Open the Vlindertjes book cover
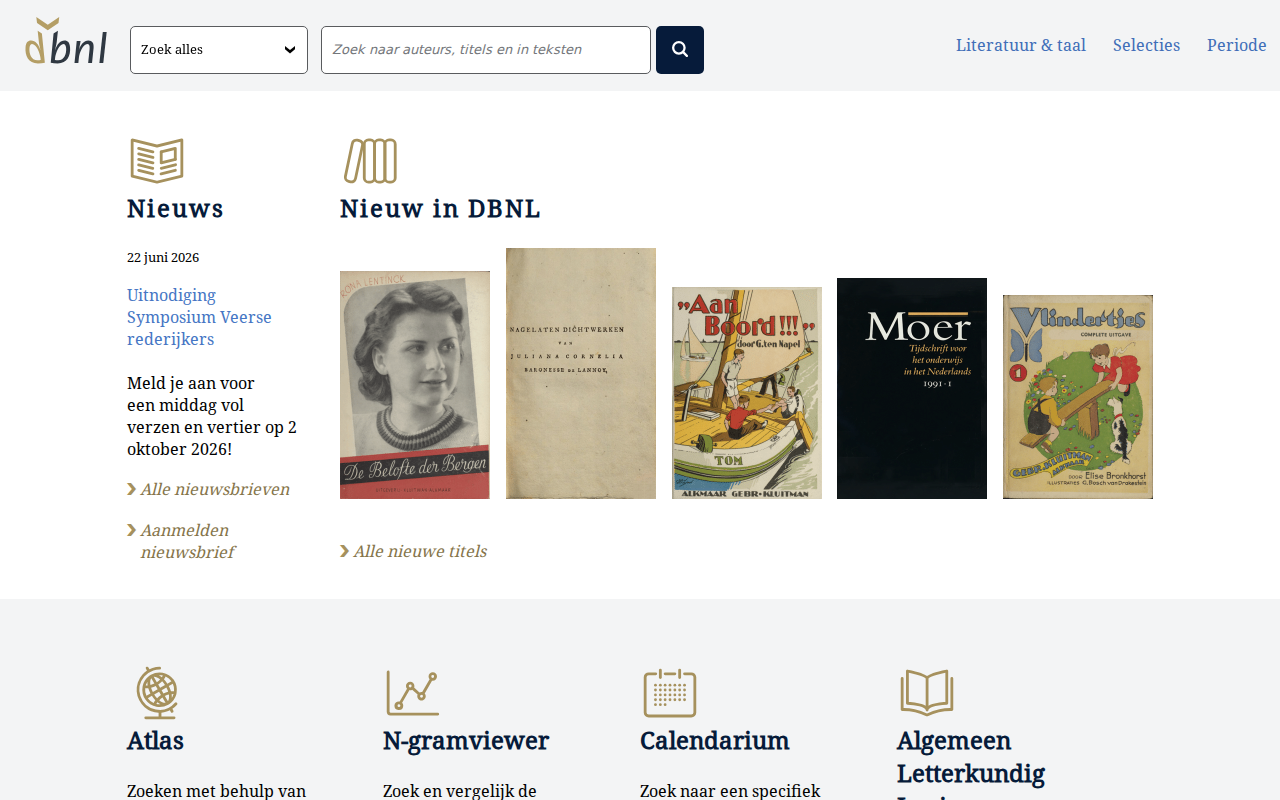Viewport: 1280px width, 800px height. (x=1078, y=397)
